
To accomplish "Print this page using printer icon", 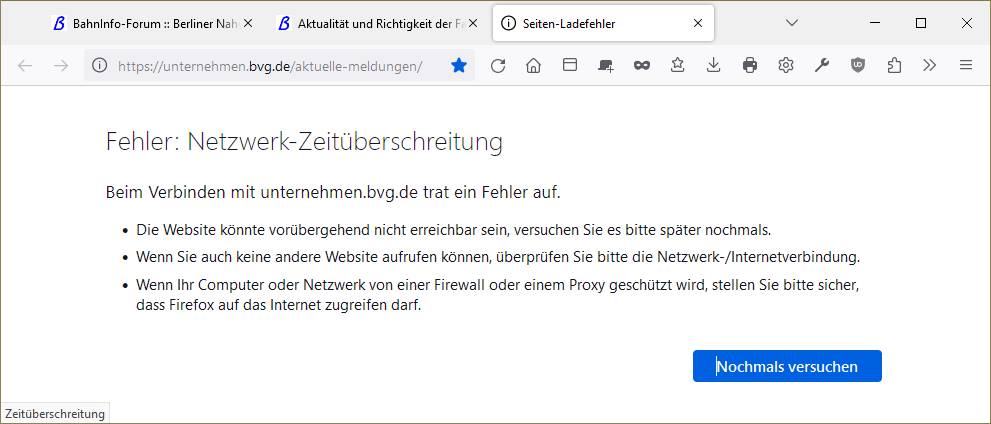I will click(x=750, y=65).
